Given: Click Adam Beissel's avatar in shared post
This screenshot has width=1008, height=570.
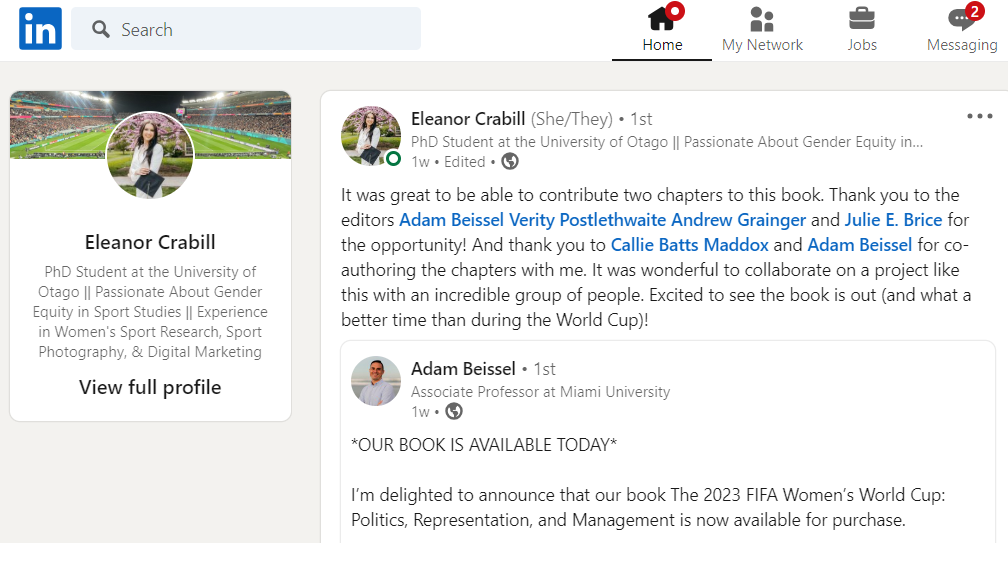Looking at the screenshot, I should [x=376, y=381].
